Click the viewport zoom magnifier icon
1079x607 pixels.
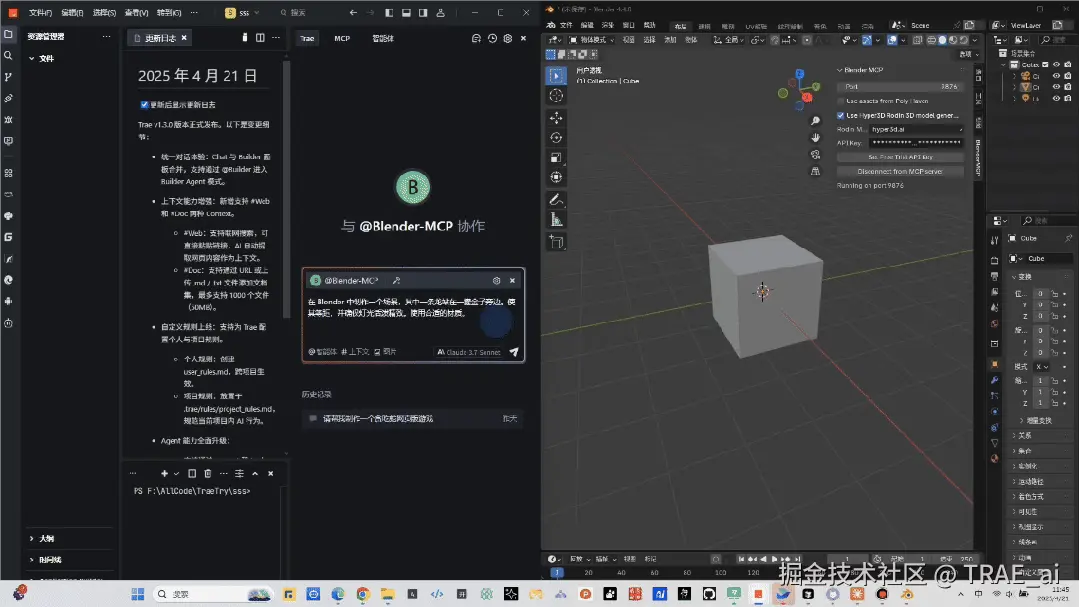coord(815,121)
